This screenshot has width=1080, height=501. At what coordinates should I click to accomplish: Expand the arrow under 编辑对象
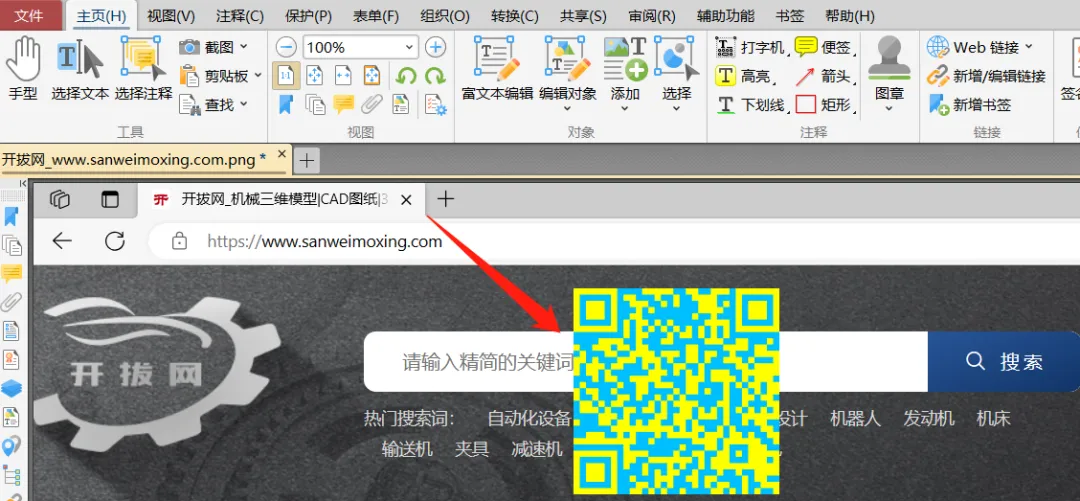[x=568, y=108]
